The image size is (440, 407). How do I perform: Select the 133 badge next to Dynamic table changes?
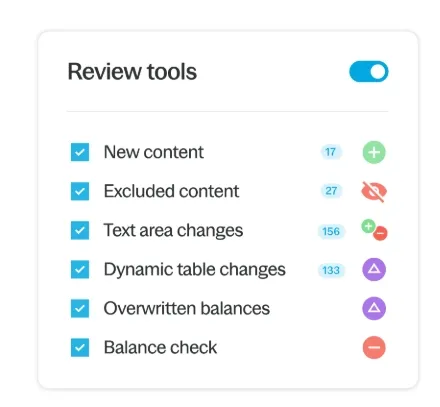[x=331, y=270]
